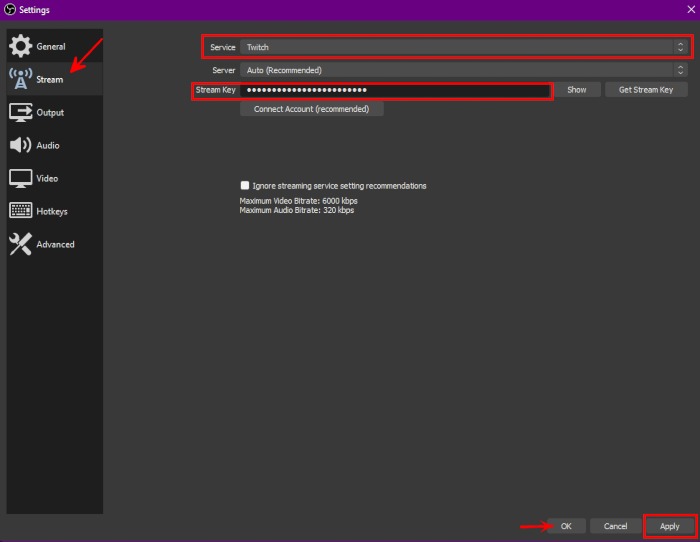This screenshot has height=542, width=700.
Task: Enable Ignore streaming service setting recommendations
Action: click(x=245, y=185)
